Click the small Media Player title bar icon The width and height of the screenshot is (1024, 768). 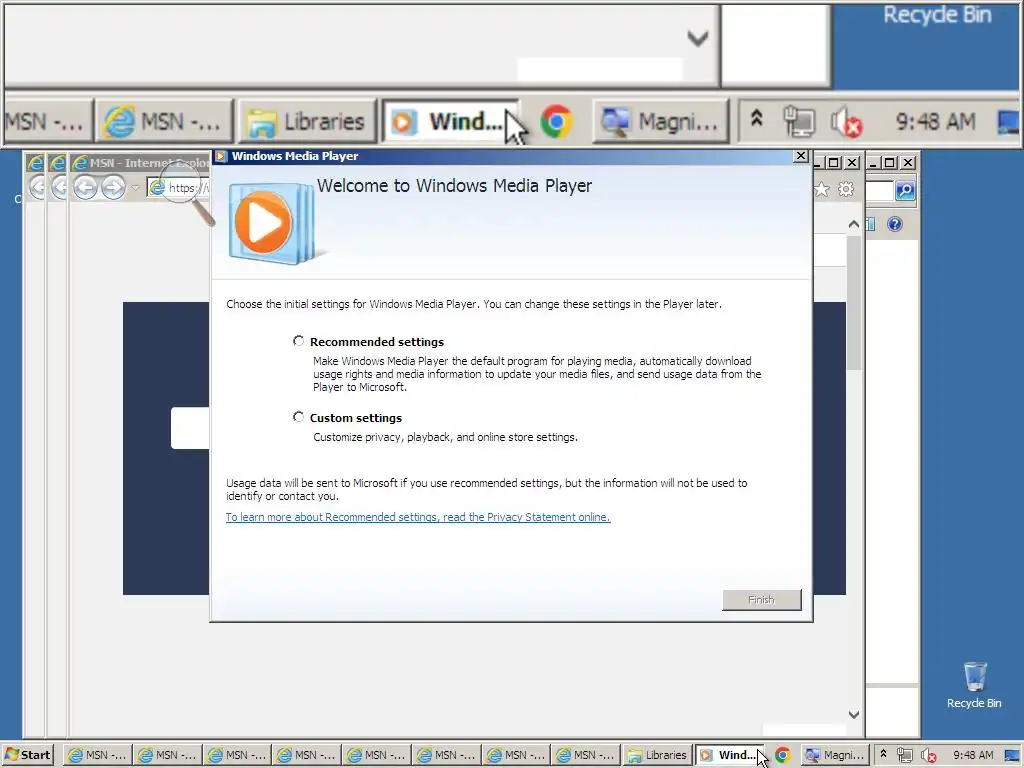[x=221, y=156]
